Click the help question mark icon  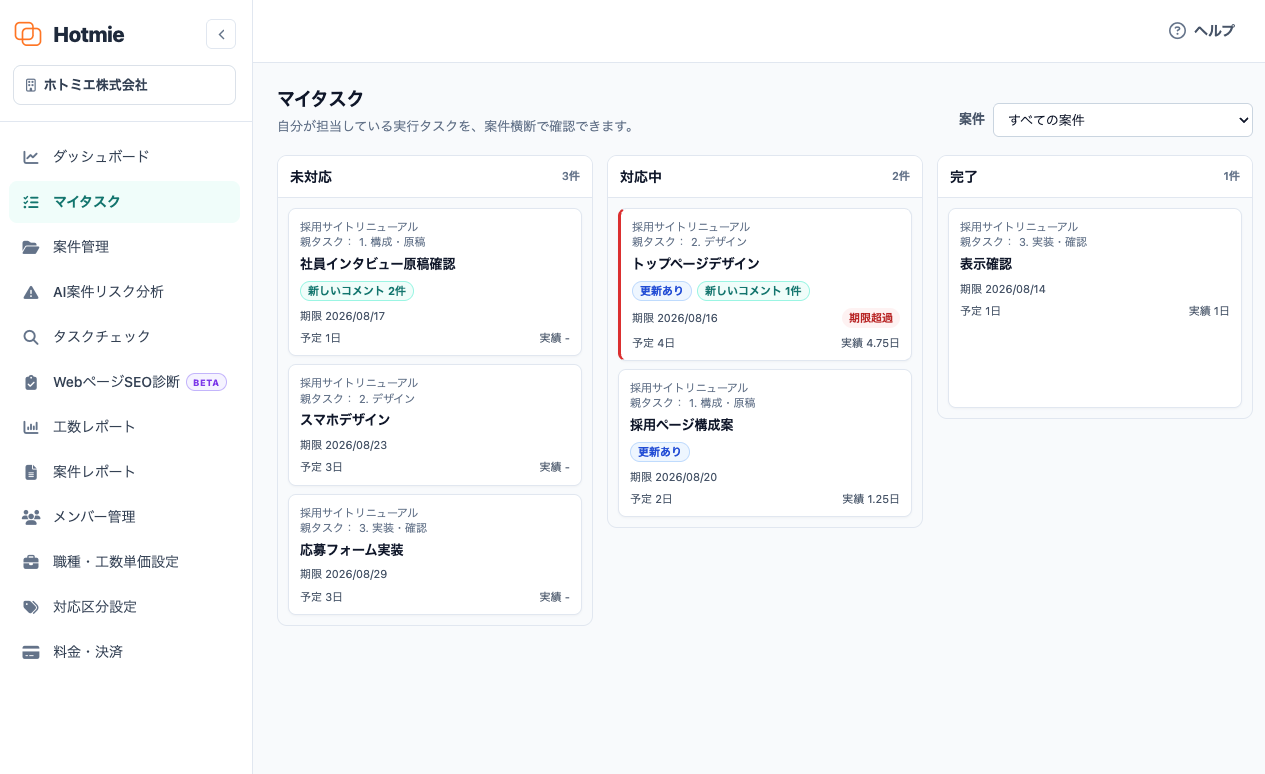pyautogui.click(x=1177, y=31)
